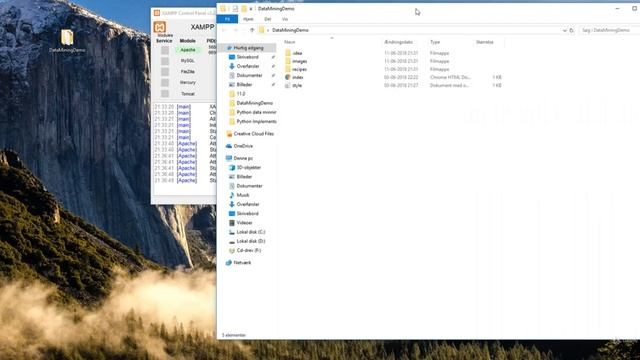Screen dimensions: 640x360
Task: Select the recipes folder icon
Action: [x=288, y=69]
